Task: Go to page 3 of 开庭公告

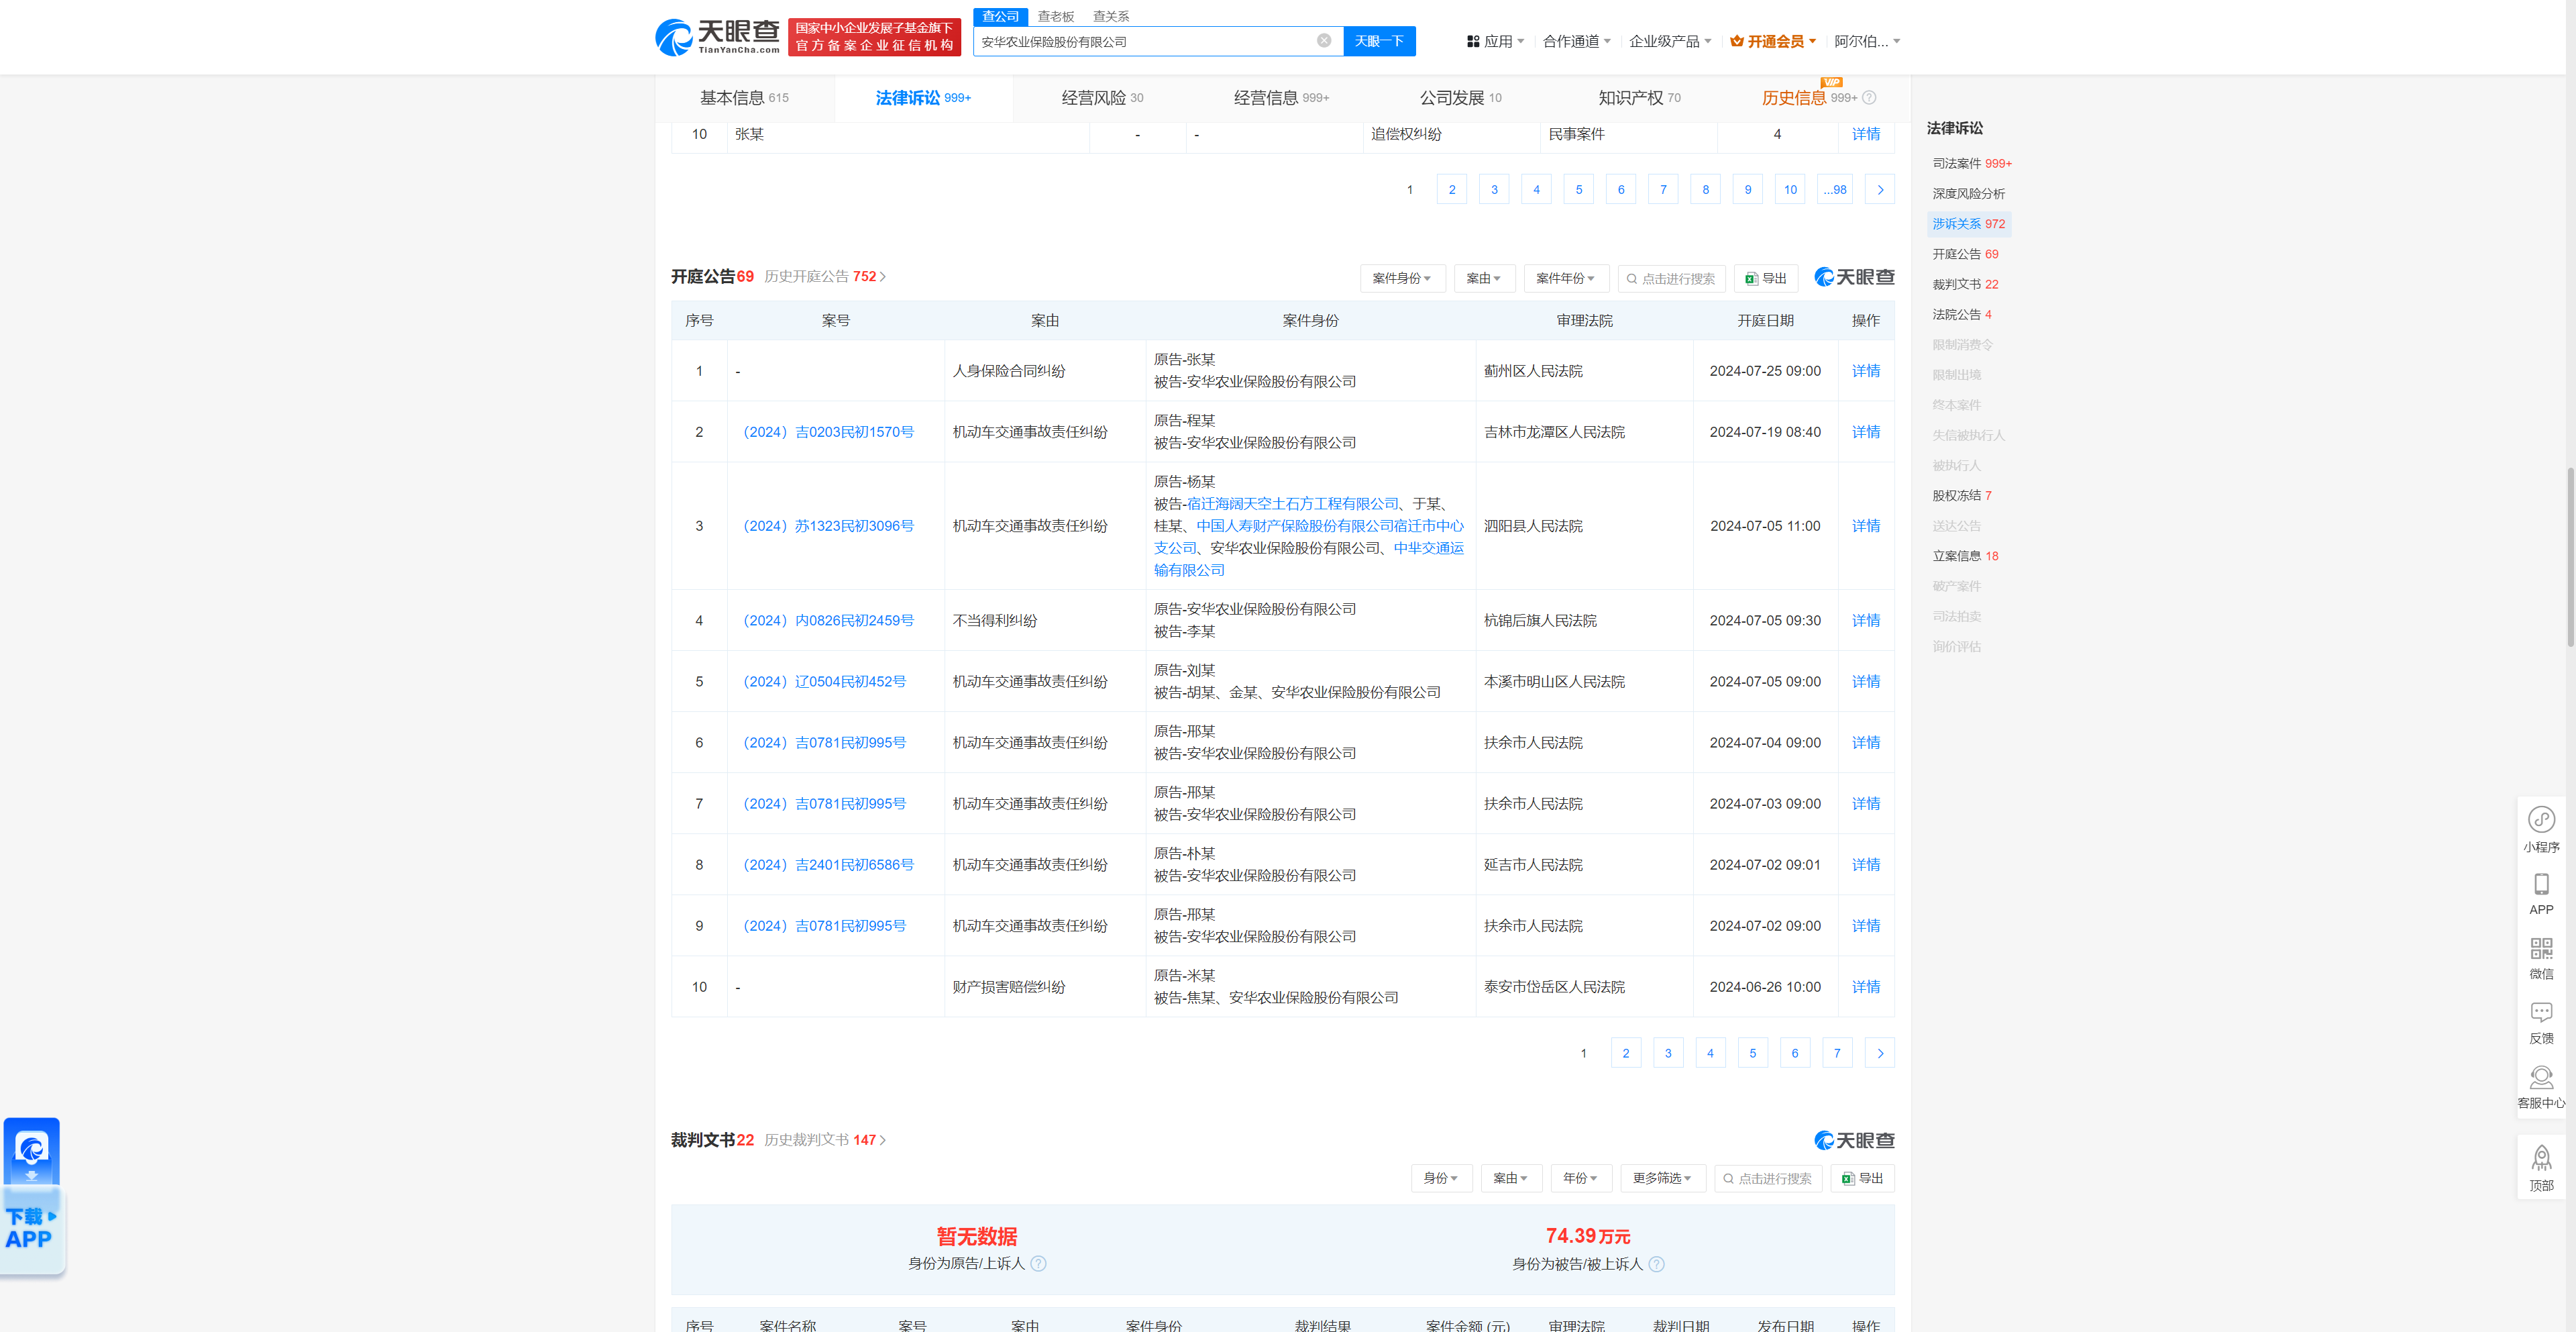Action: [1668, 1053]
